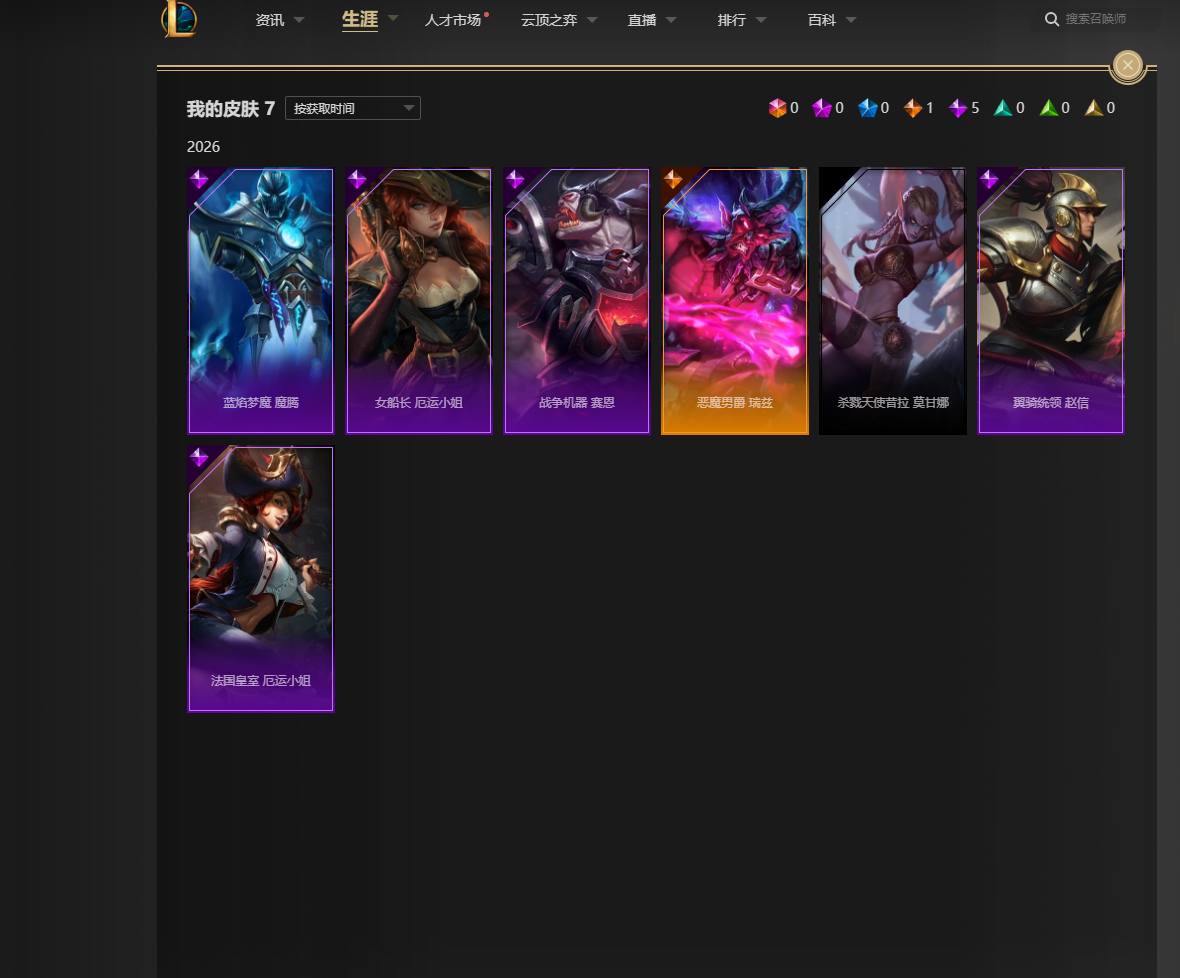Image resolution: width=1180 pixels, height=978 pixels.
Task: Select the gold triangle gem filter
Action: tap(1093, 108)
